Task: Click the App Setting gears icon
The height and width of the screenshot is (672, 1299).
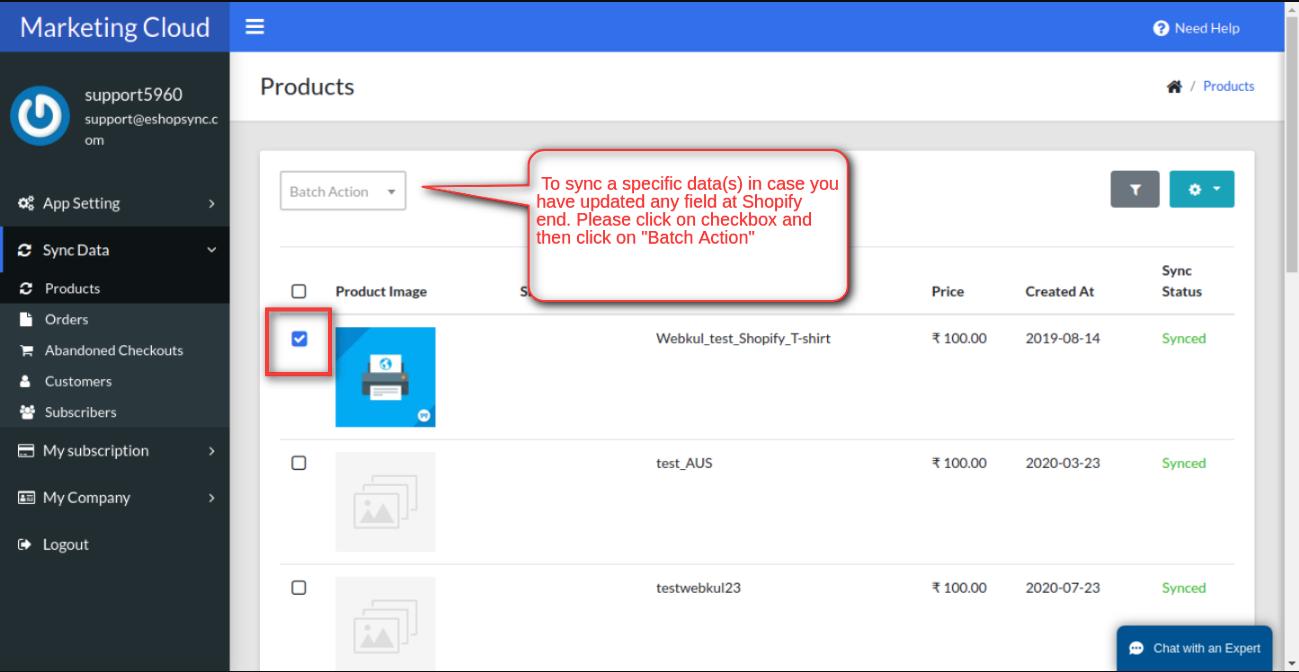Action: pos(27,203)
